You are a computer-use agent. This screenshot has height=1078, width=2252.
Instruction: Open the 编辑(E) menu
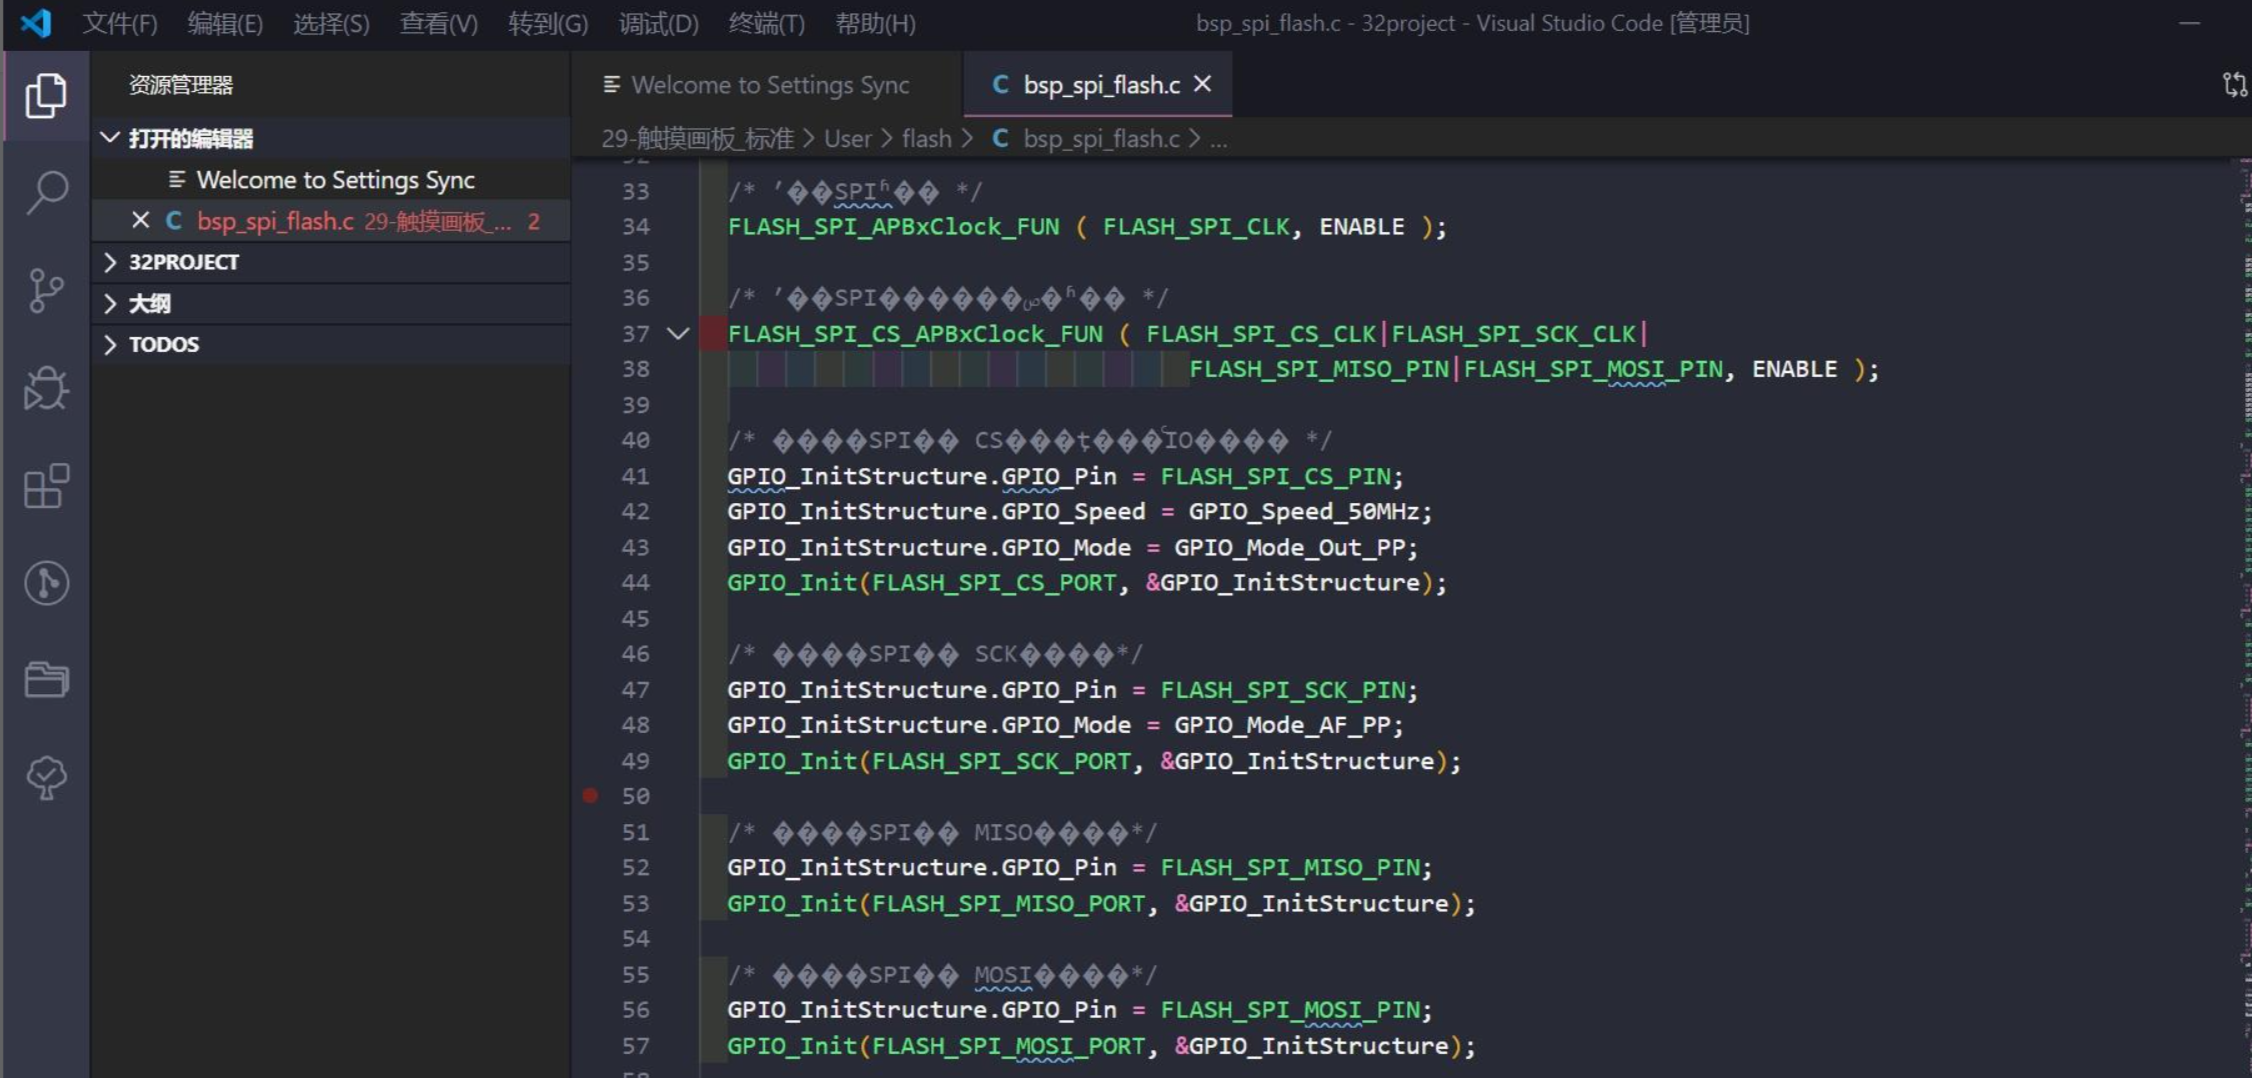click(225, 23)
